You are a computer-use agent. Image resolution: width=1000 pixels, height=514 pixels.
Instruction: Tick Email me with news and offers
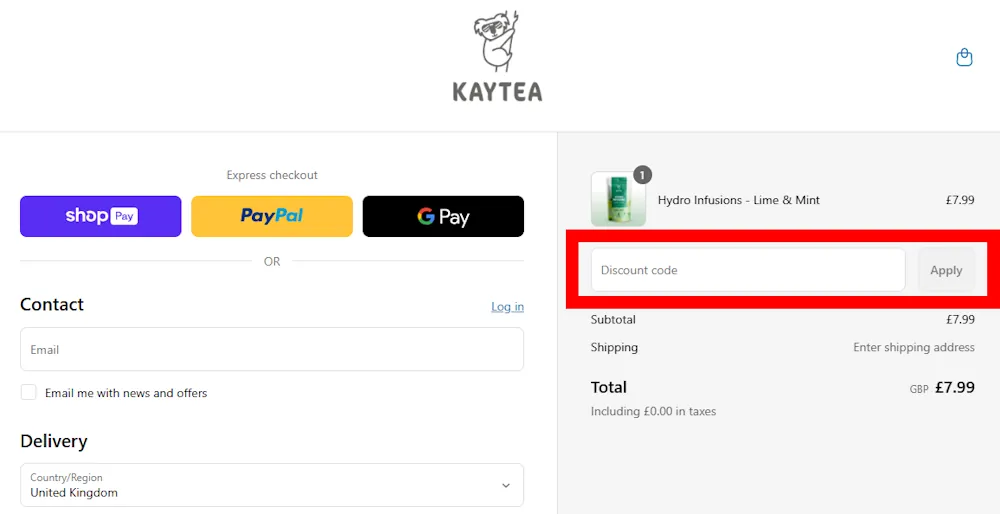coord(29,393)
